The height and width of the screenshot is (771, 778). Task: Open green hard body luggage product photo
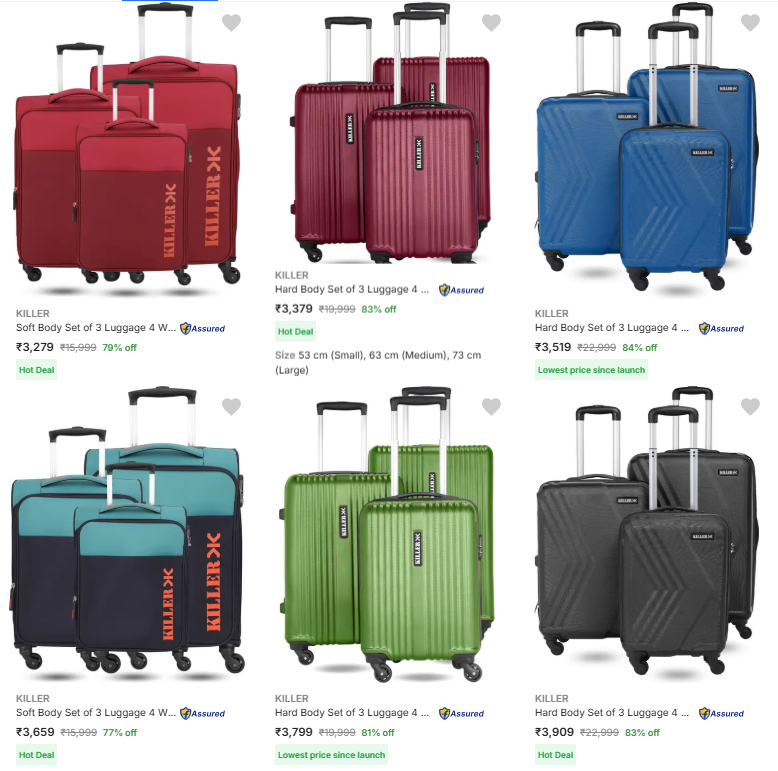point(388,533)
